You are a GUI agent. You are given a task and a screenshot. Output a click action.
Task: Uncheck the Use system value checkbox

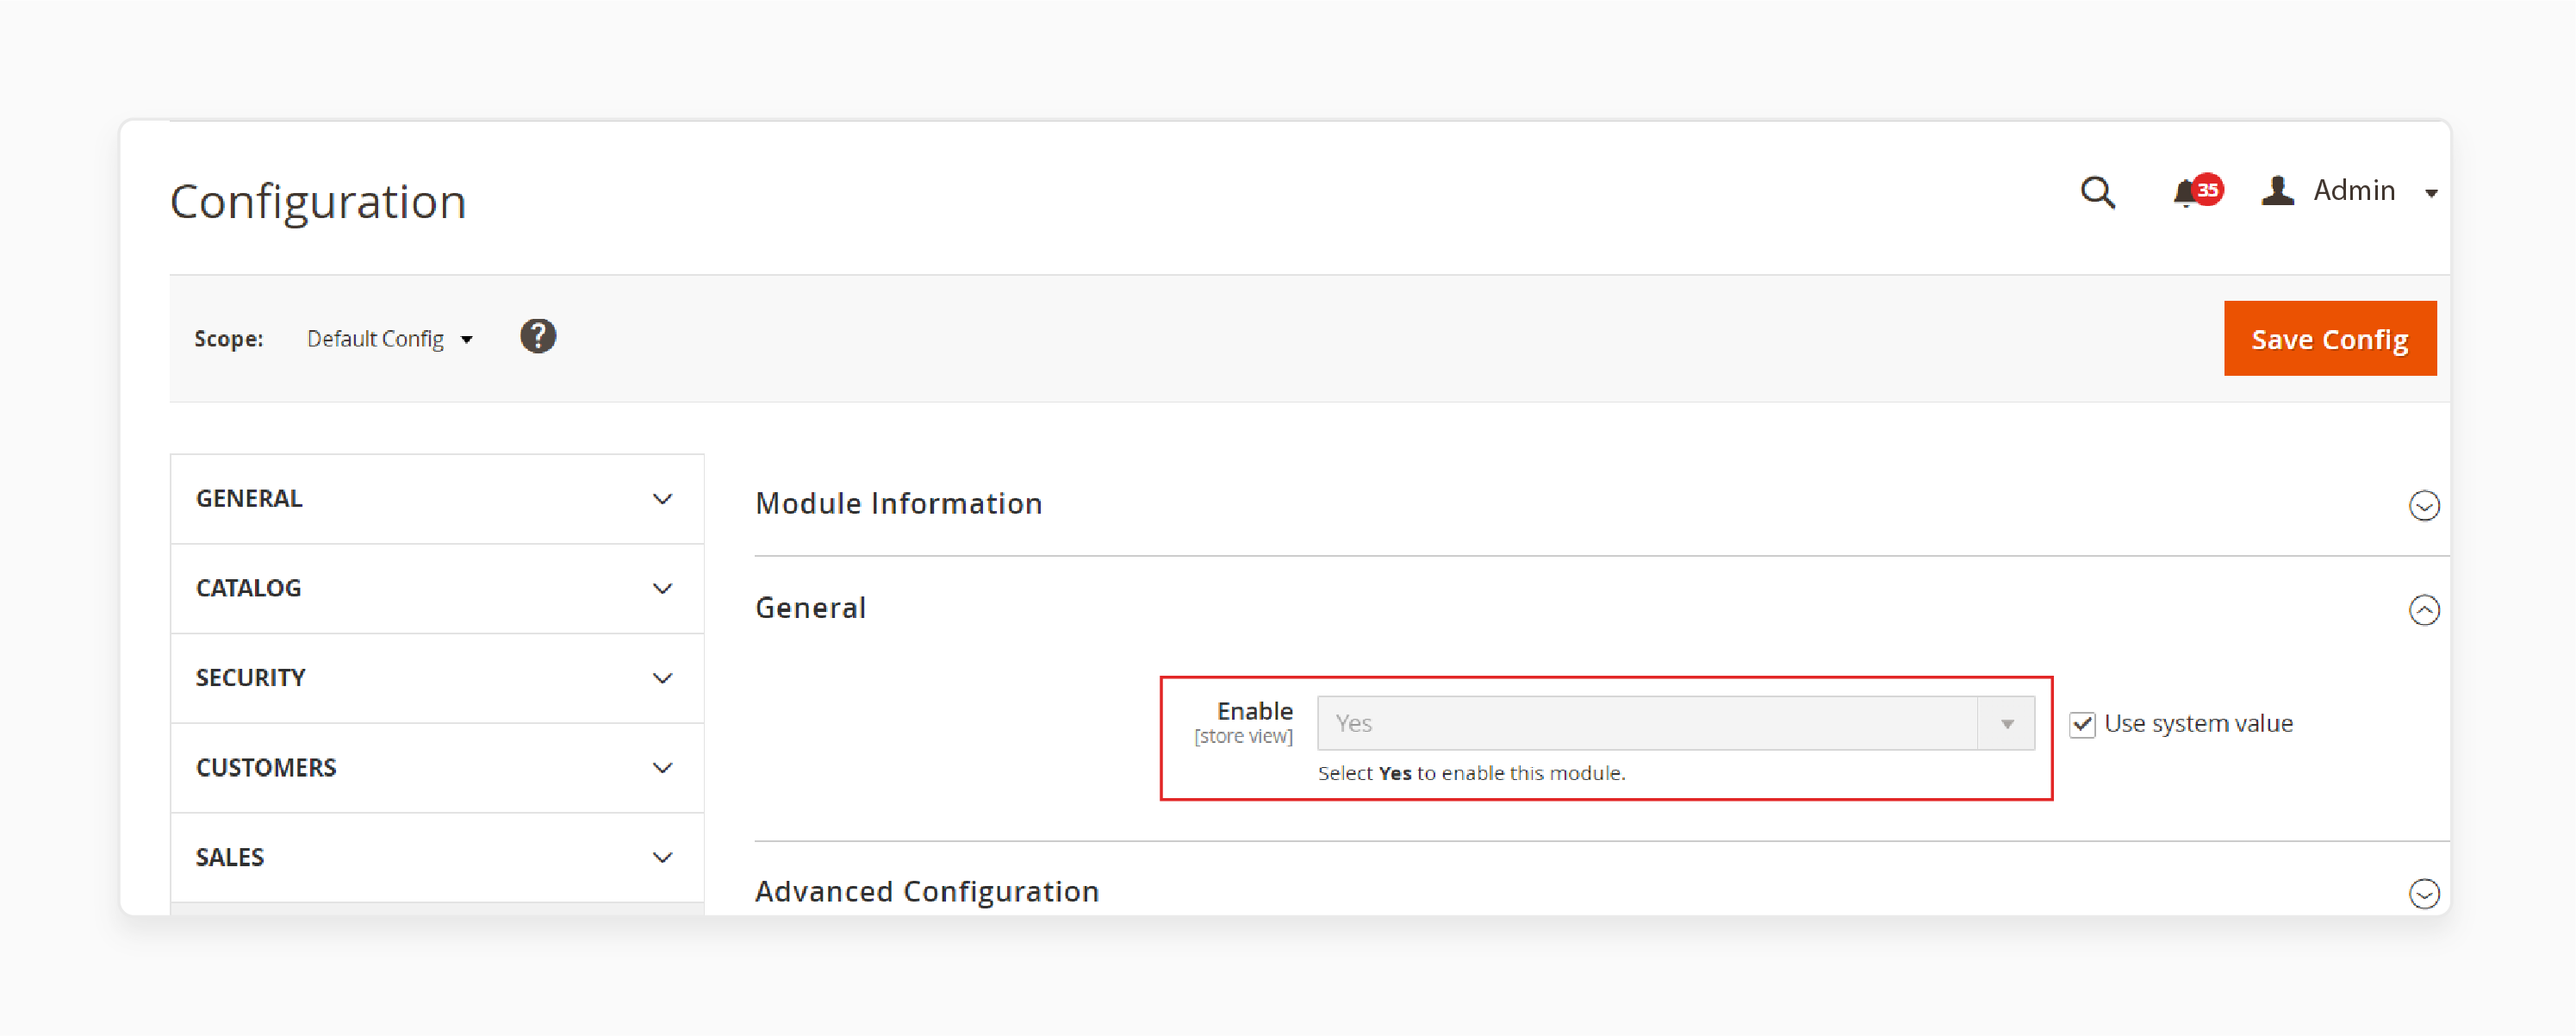(2082, 724)
